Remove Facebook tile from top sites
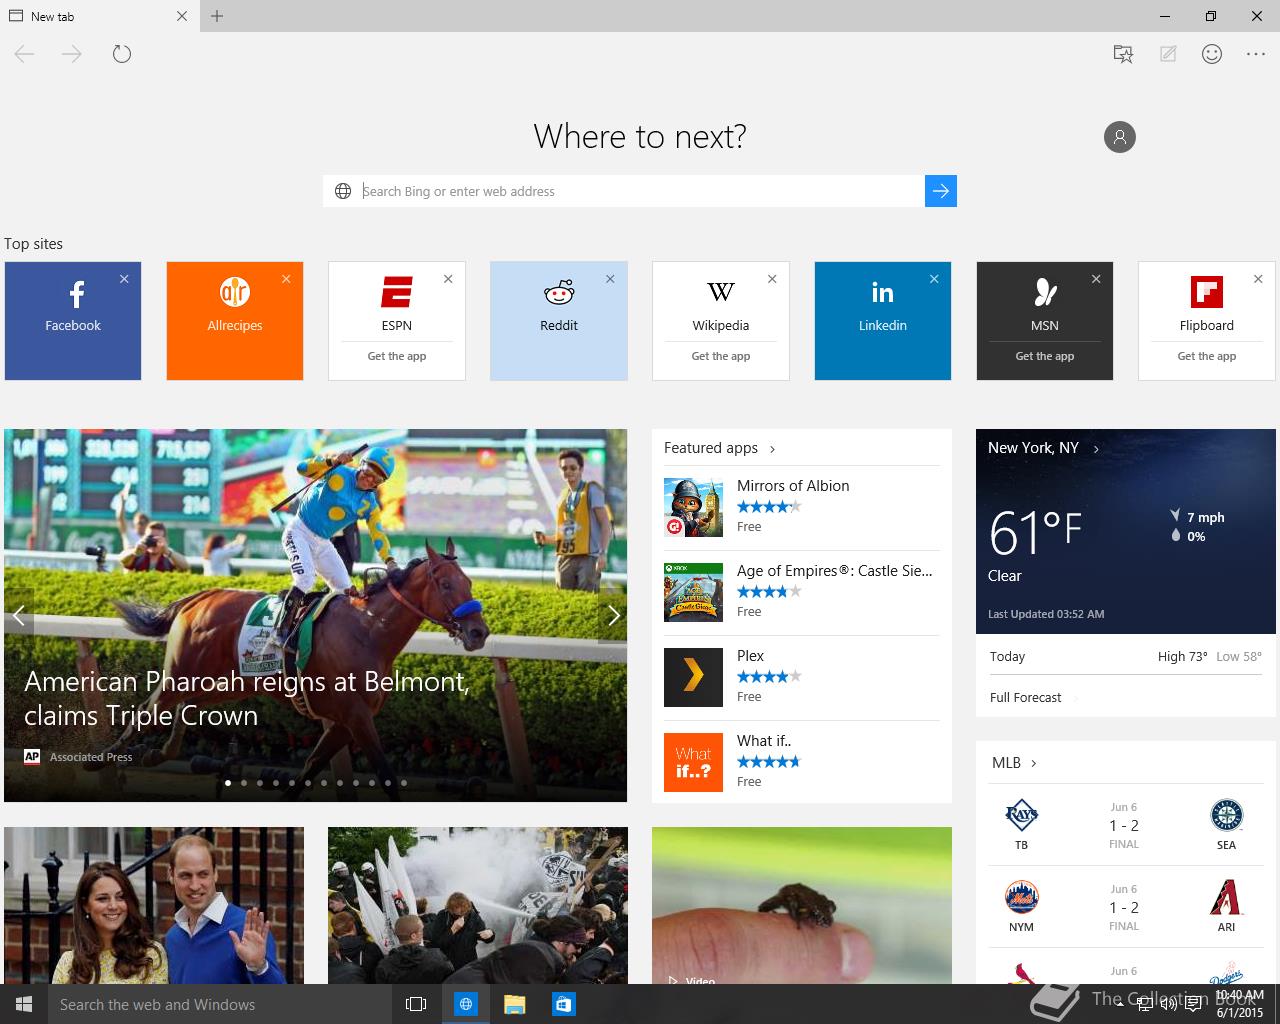 [124, 279]
